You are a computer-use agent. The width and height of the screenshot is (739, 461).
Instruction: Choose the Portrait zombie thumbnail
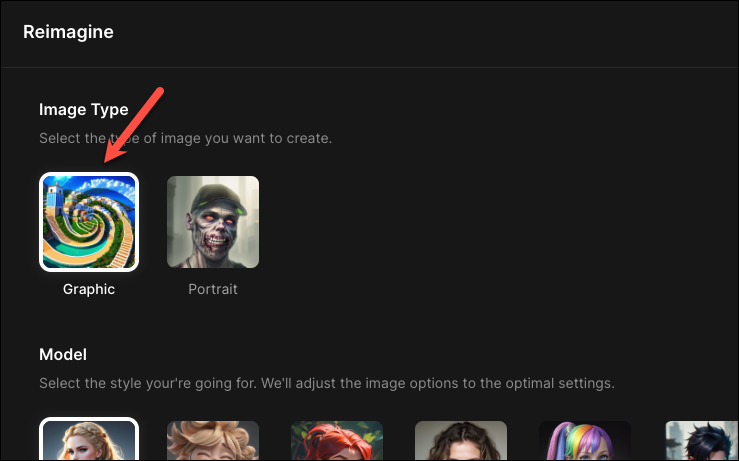[213, 222]
